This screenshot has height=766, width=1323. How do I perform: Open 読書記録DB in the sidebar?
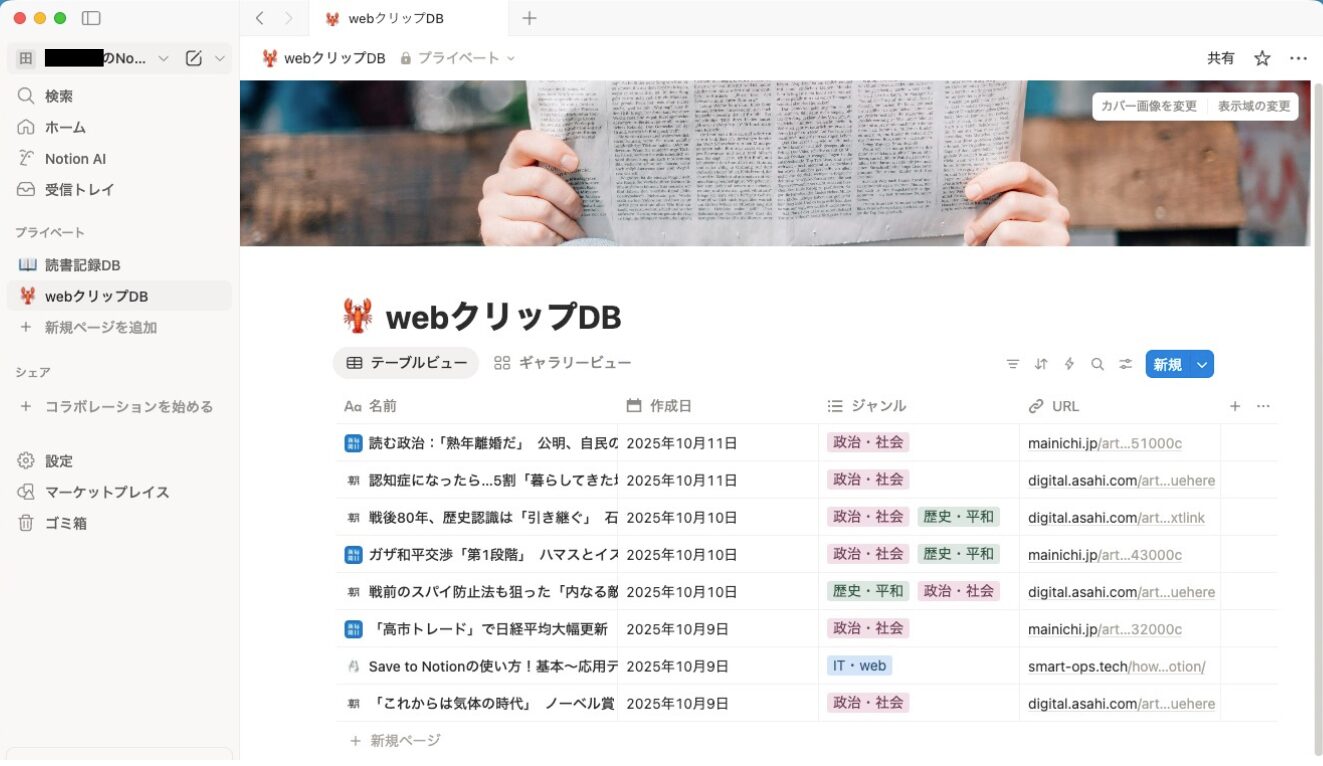[x=82, y=265]
